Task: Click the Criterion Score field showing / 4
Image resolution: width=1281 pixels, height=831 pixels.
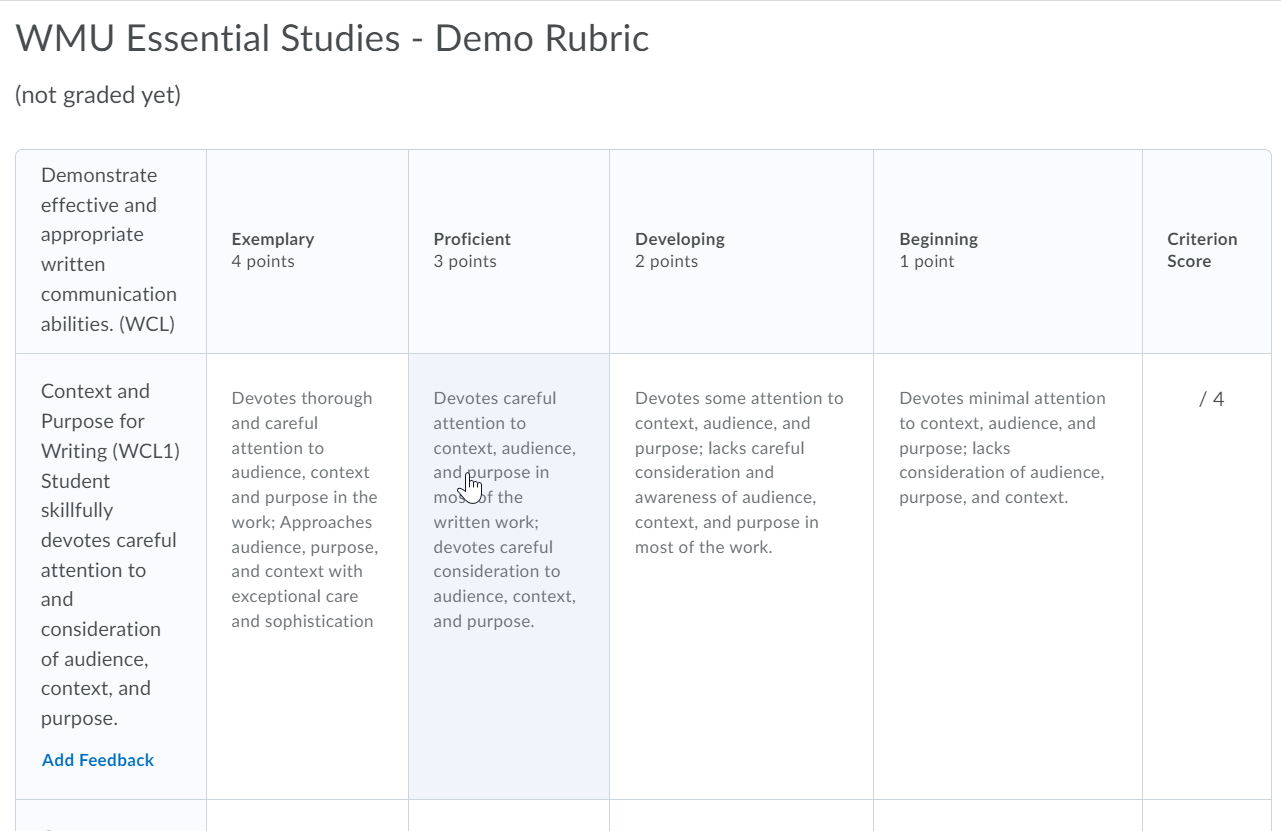Action: (1207, 398)
